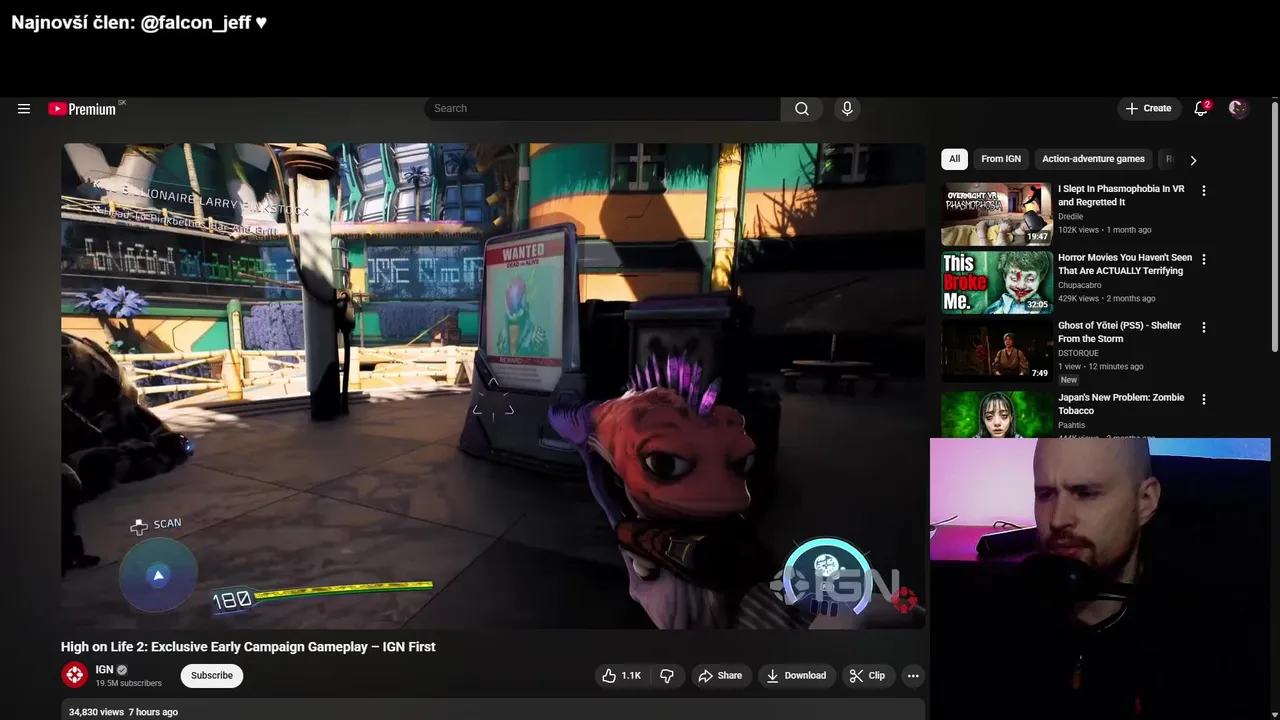Screen dimensions: 1280x720
Task: Open the Create button
Action: [1148, 109]
